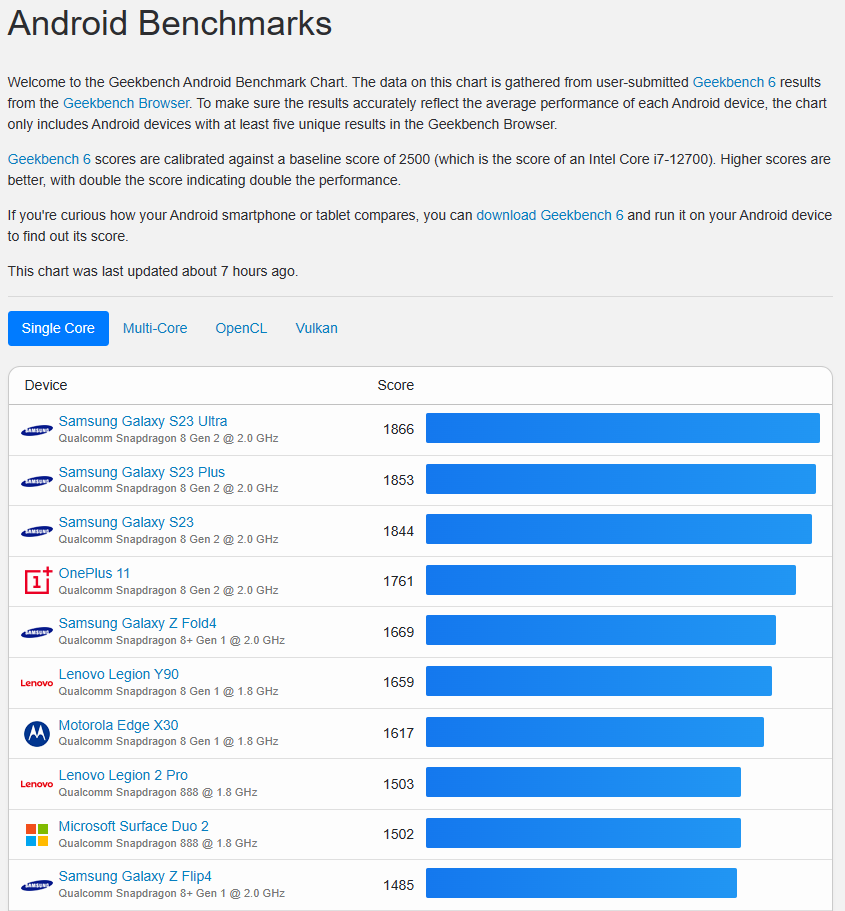Open Motorola Edge X30 link
The width and height of the screenshot is (845, 911).
coord(119,725)
